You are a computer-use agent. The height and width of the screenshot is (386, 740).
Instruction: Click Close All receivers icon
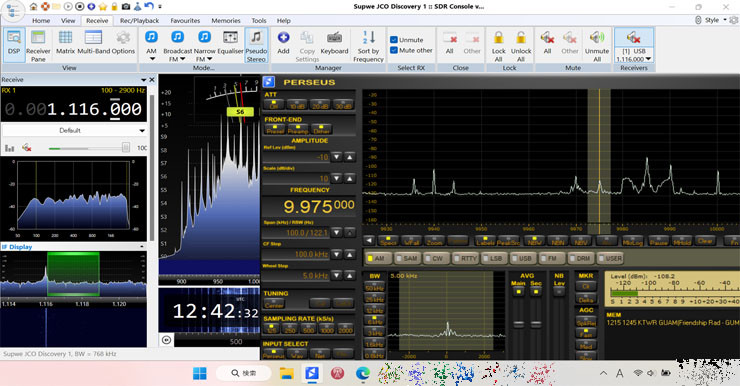click(x=449, y=42)
